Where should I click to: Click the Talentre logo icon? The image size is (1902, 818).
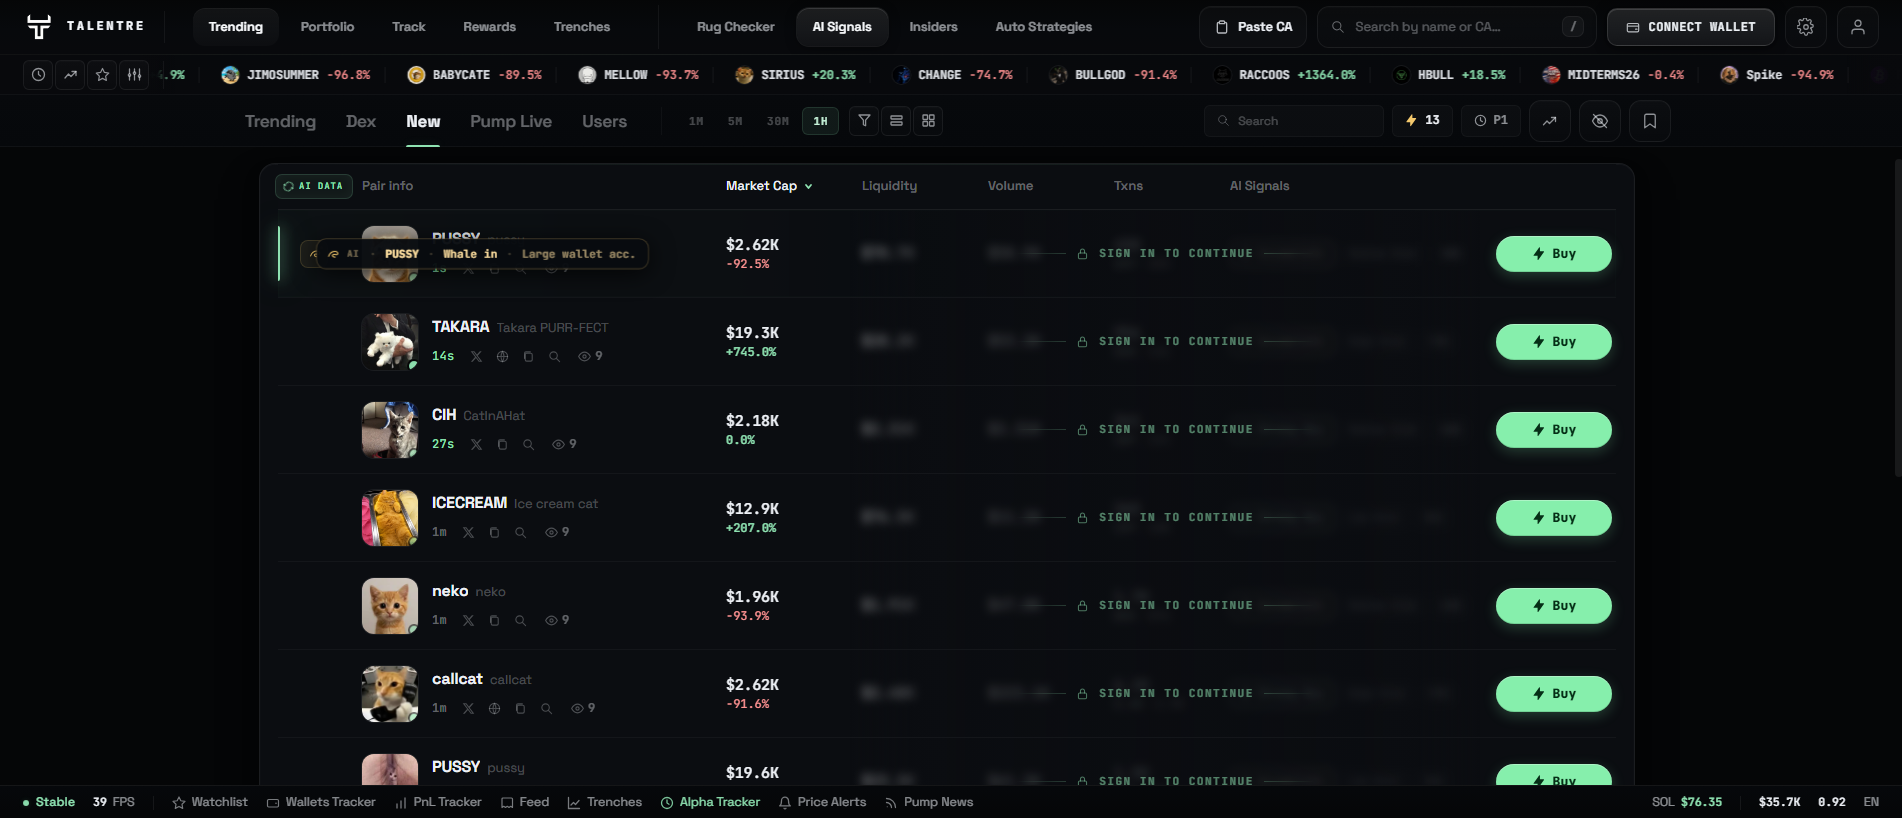(38, 27)
